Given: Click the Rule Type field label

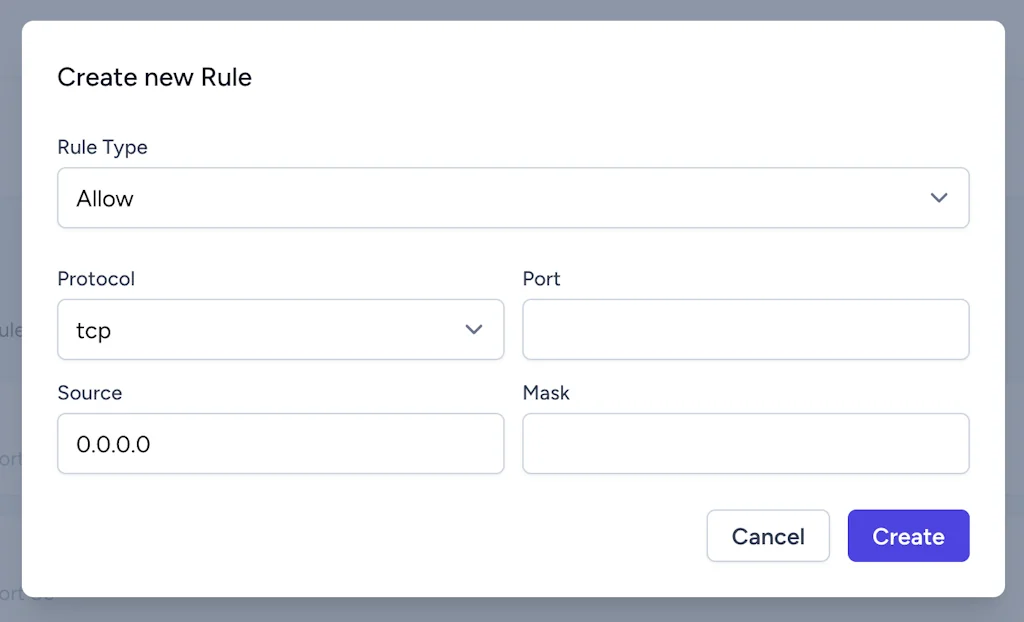Looking at the screenshot, I should (102, 147).
